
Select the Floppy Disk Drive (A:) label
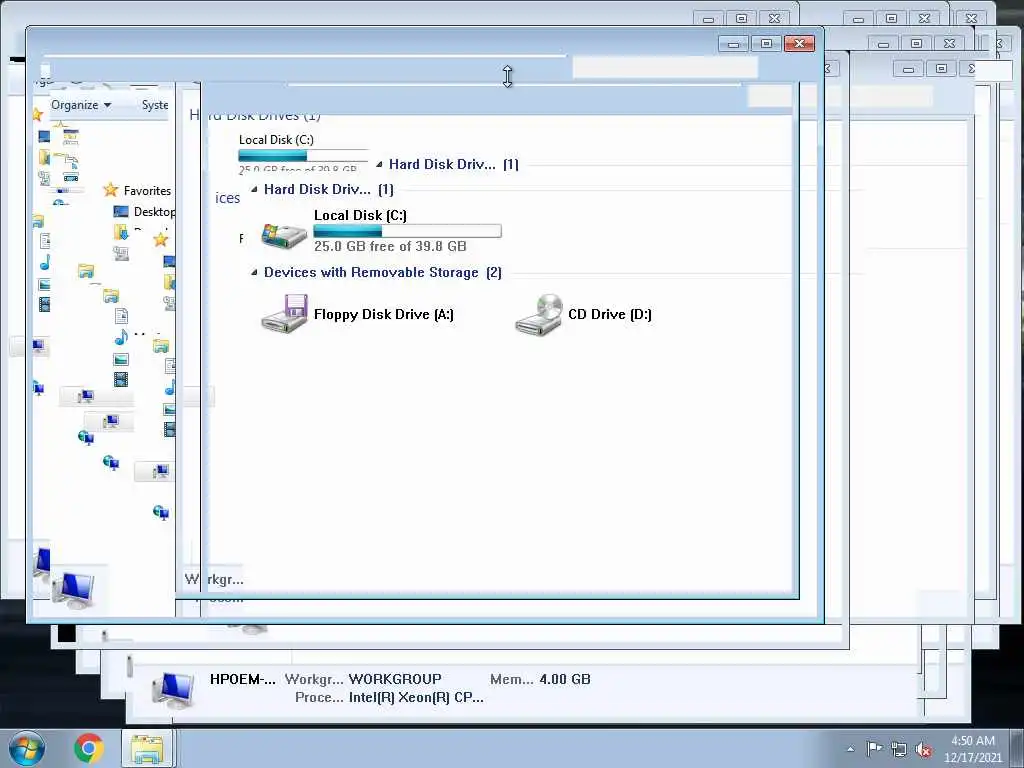point(383,314)
